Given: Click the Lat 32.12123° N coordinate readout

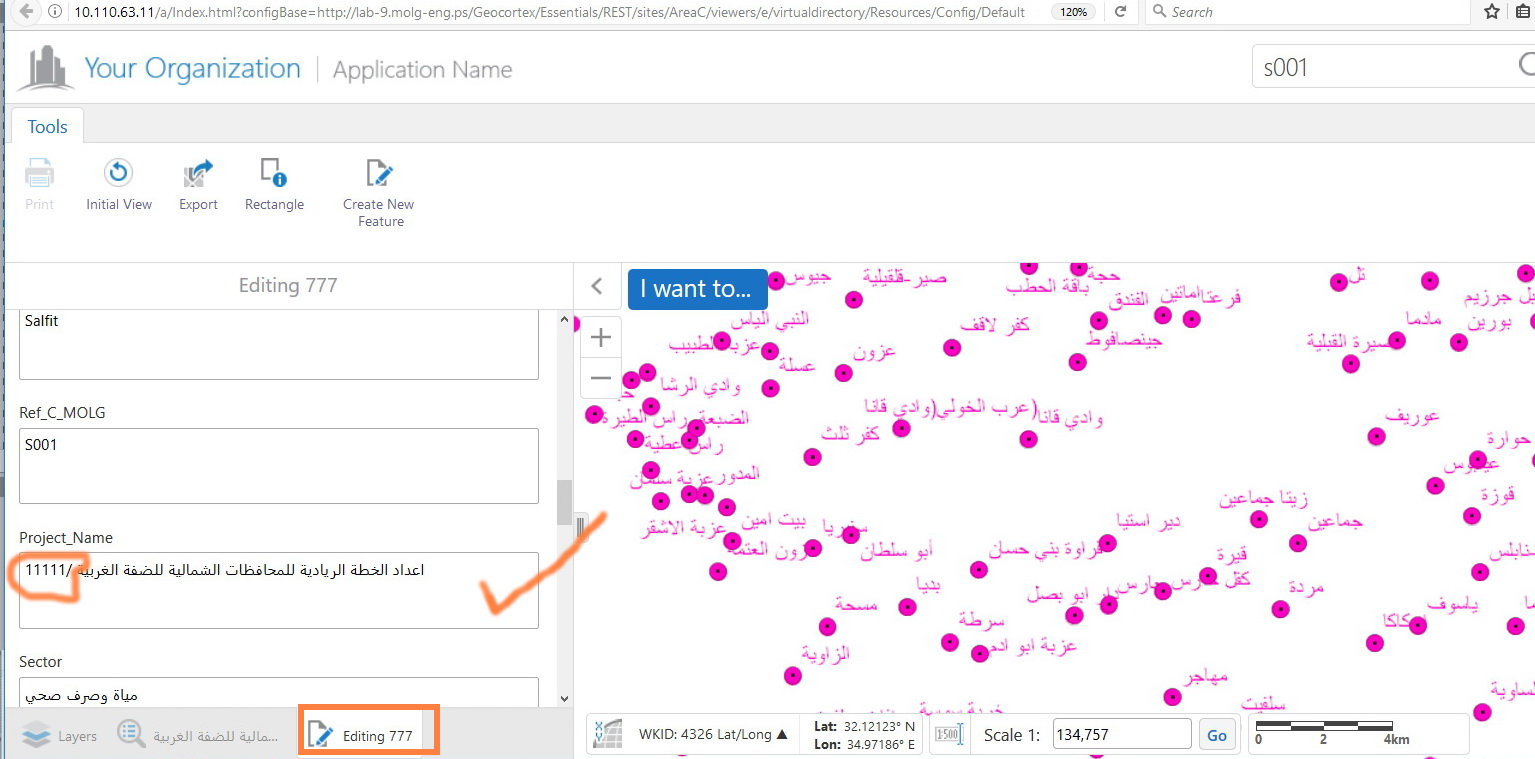Looking at the screenshot, I should [x=864, y=727].
